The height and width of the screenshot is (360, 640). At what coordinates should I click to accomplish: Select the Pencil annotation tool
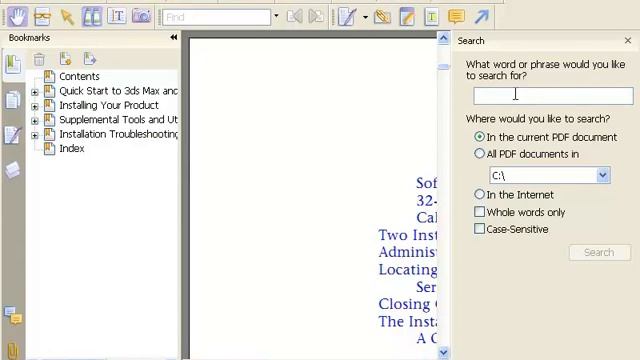347,17
